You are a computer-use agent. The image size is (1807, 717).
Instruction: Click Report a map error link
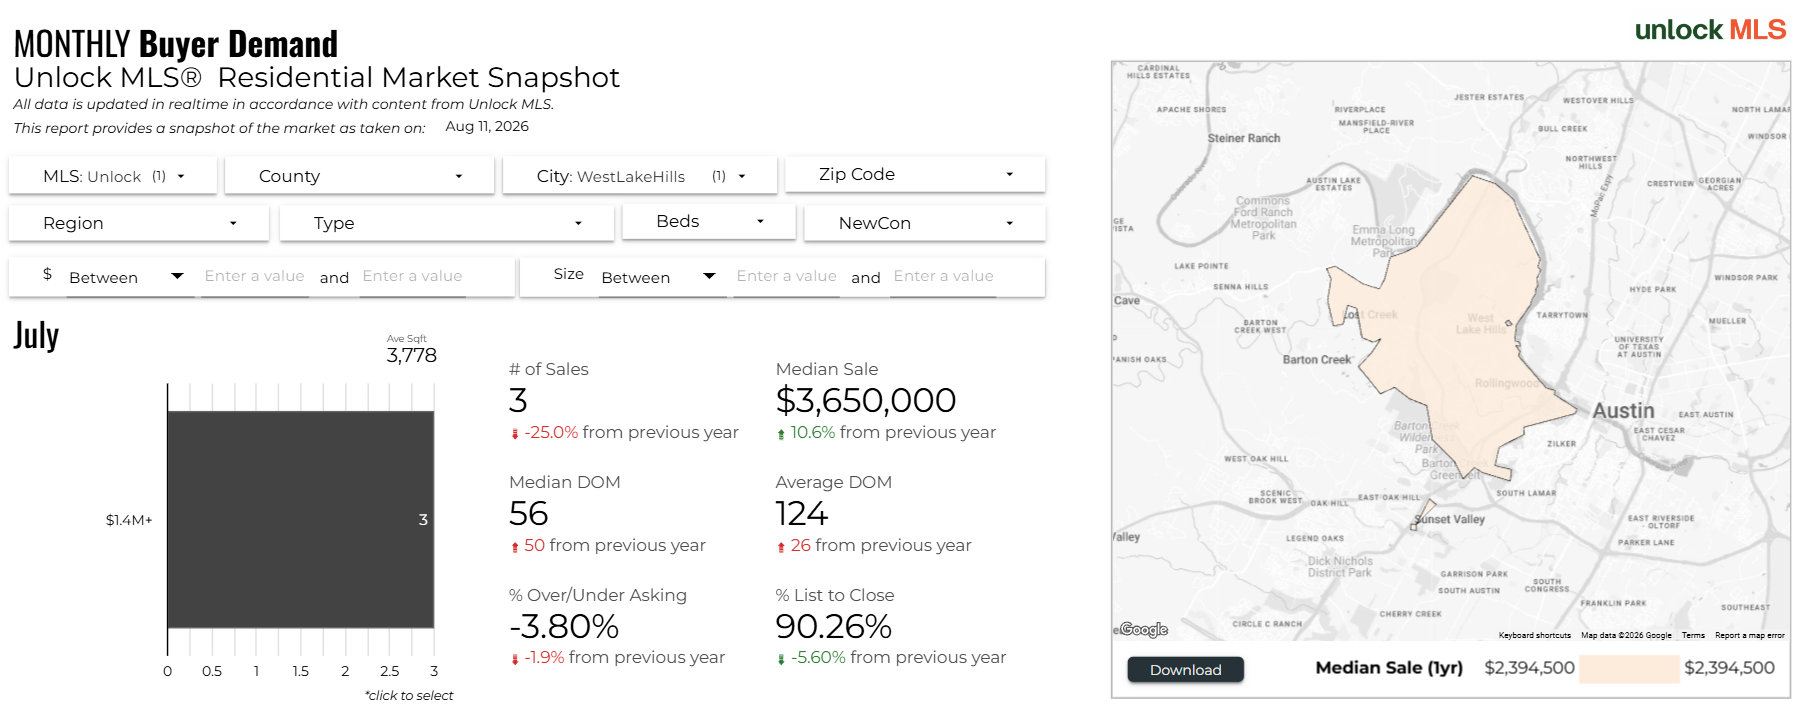click(x=1749, y=635)
